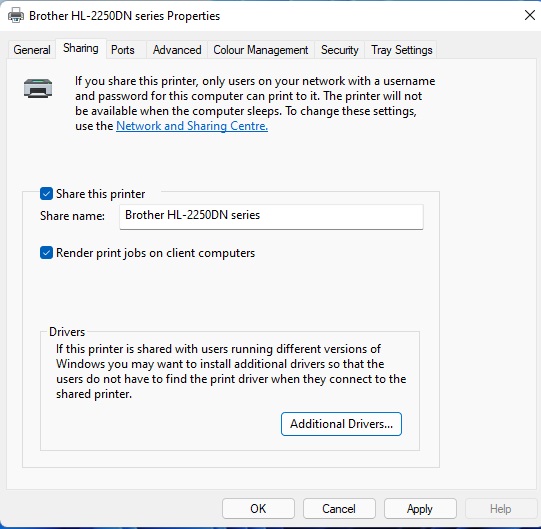The image size is (541, 529).
Task: Switch to the Security tab
Action: 340,50
